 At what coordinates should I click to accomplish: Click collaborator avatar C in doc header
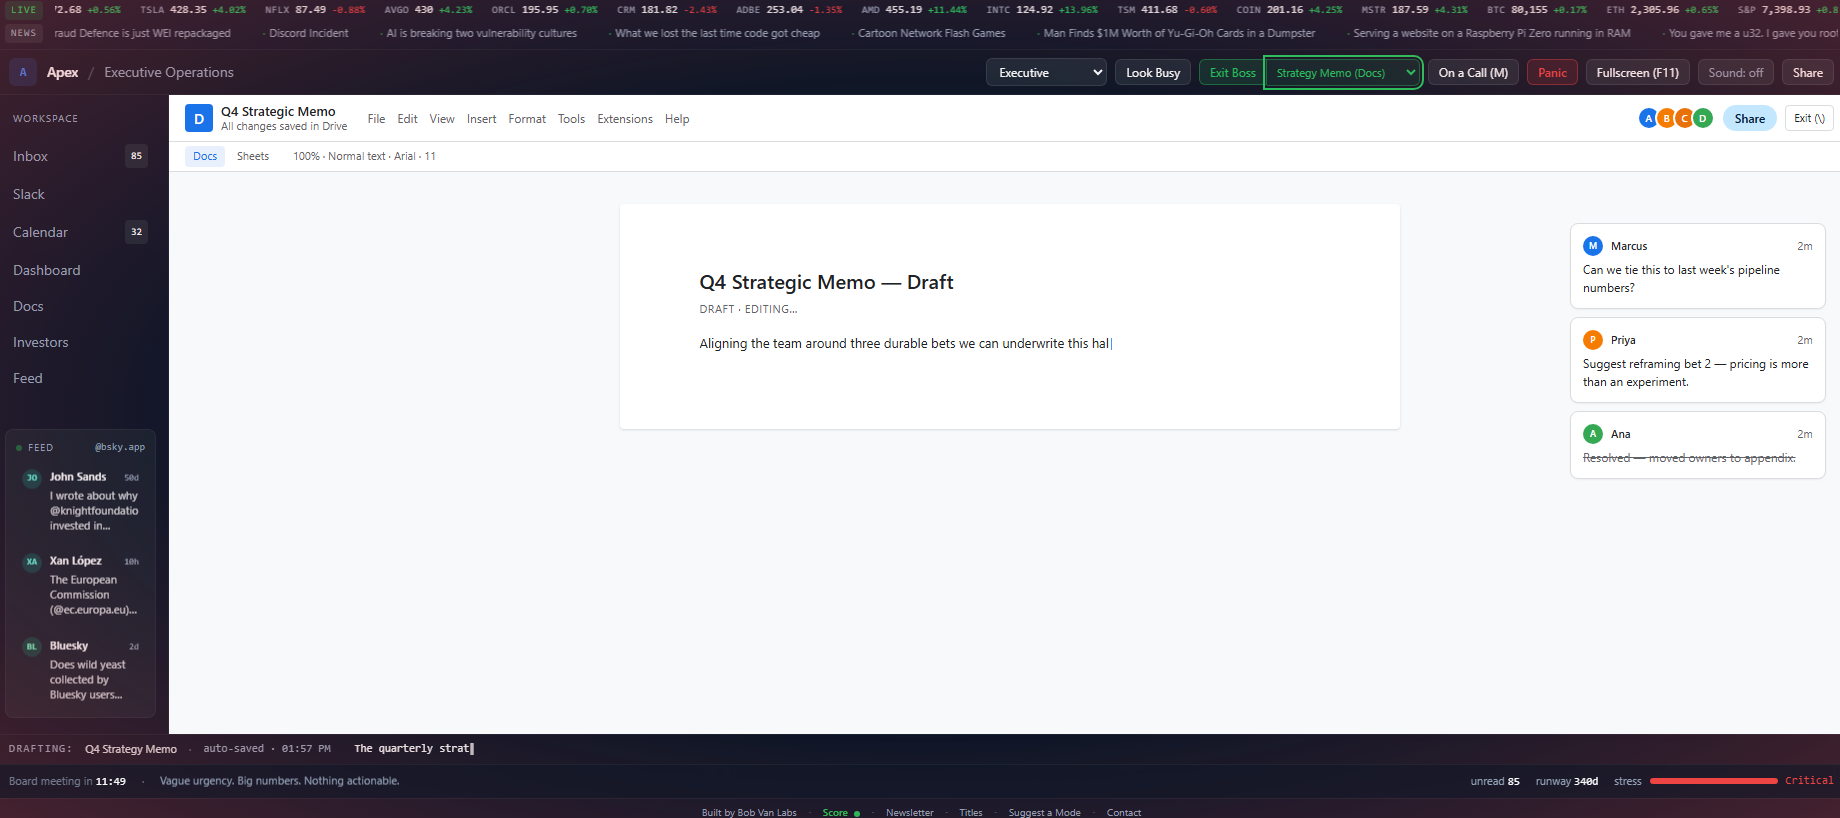pos(1684,119)
